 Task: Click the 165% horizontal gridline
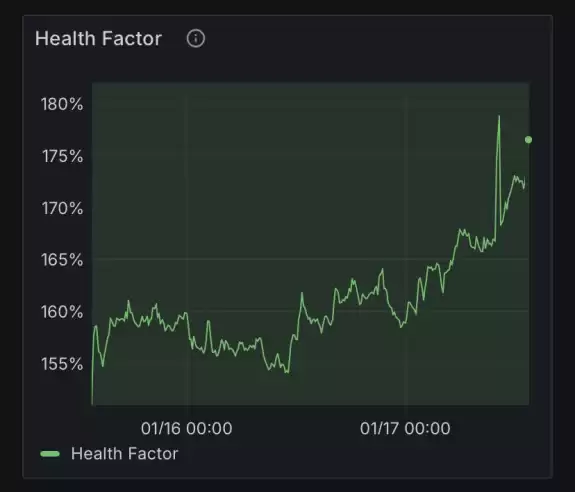[310, 259]
